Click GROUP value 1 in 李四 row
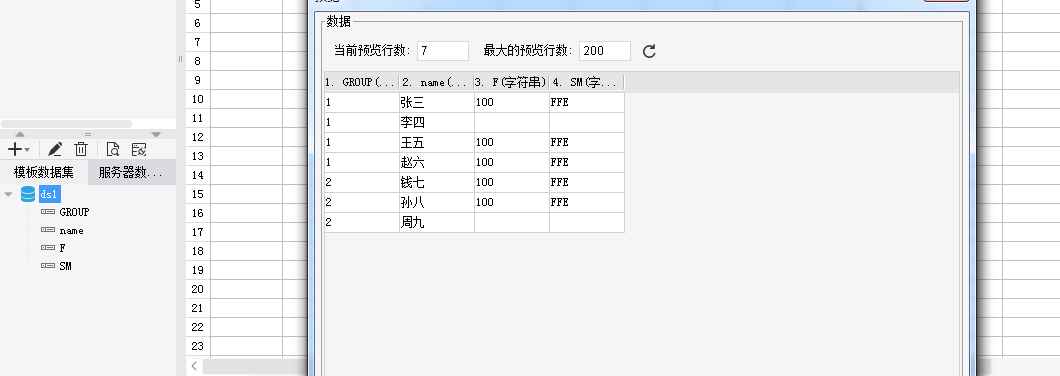1060x376 pixels. coord(362,122)
